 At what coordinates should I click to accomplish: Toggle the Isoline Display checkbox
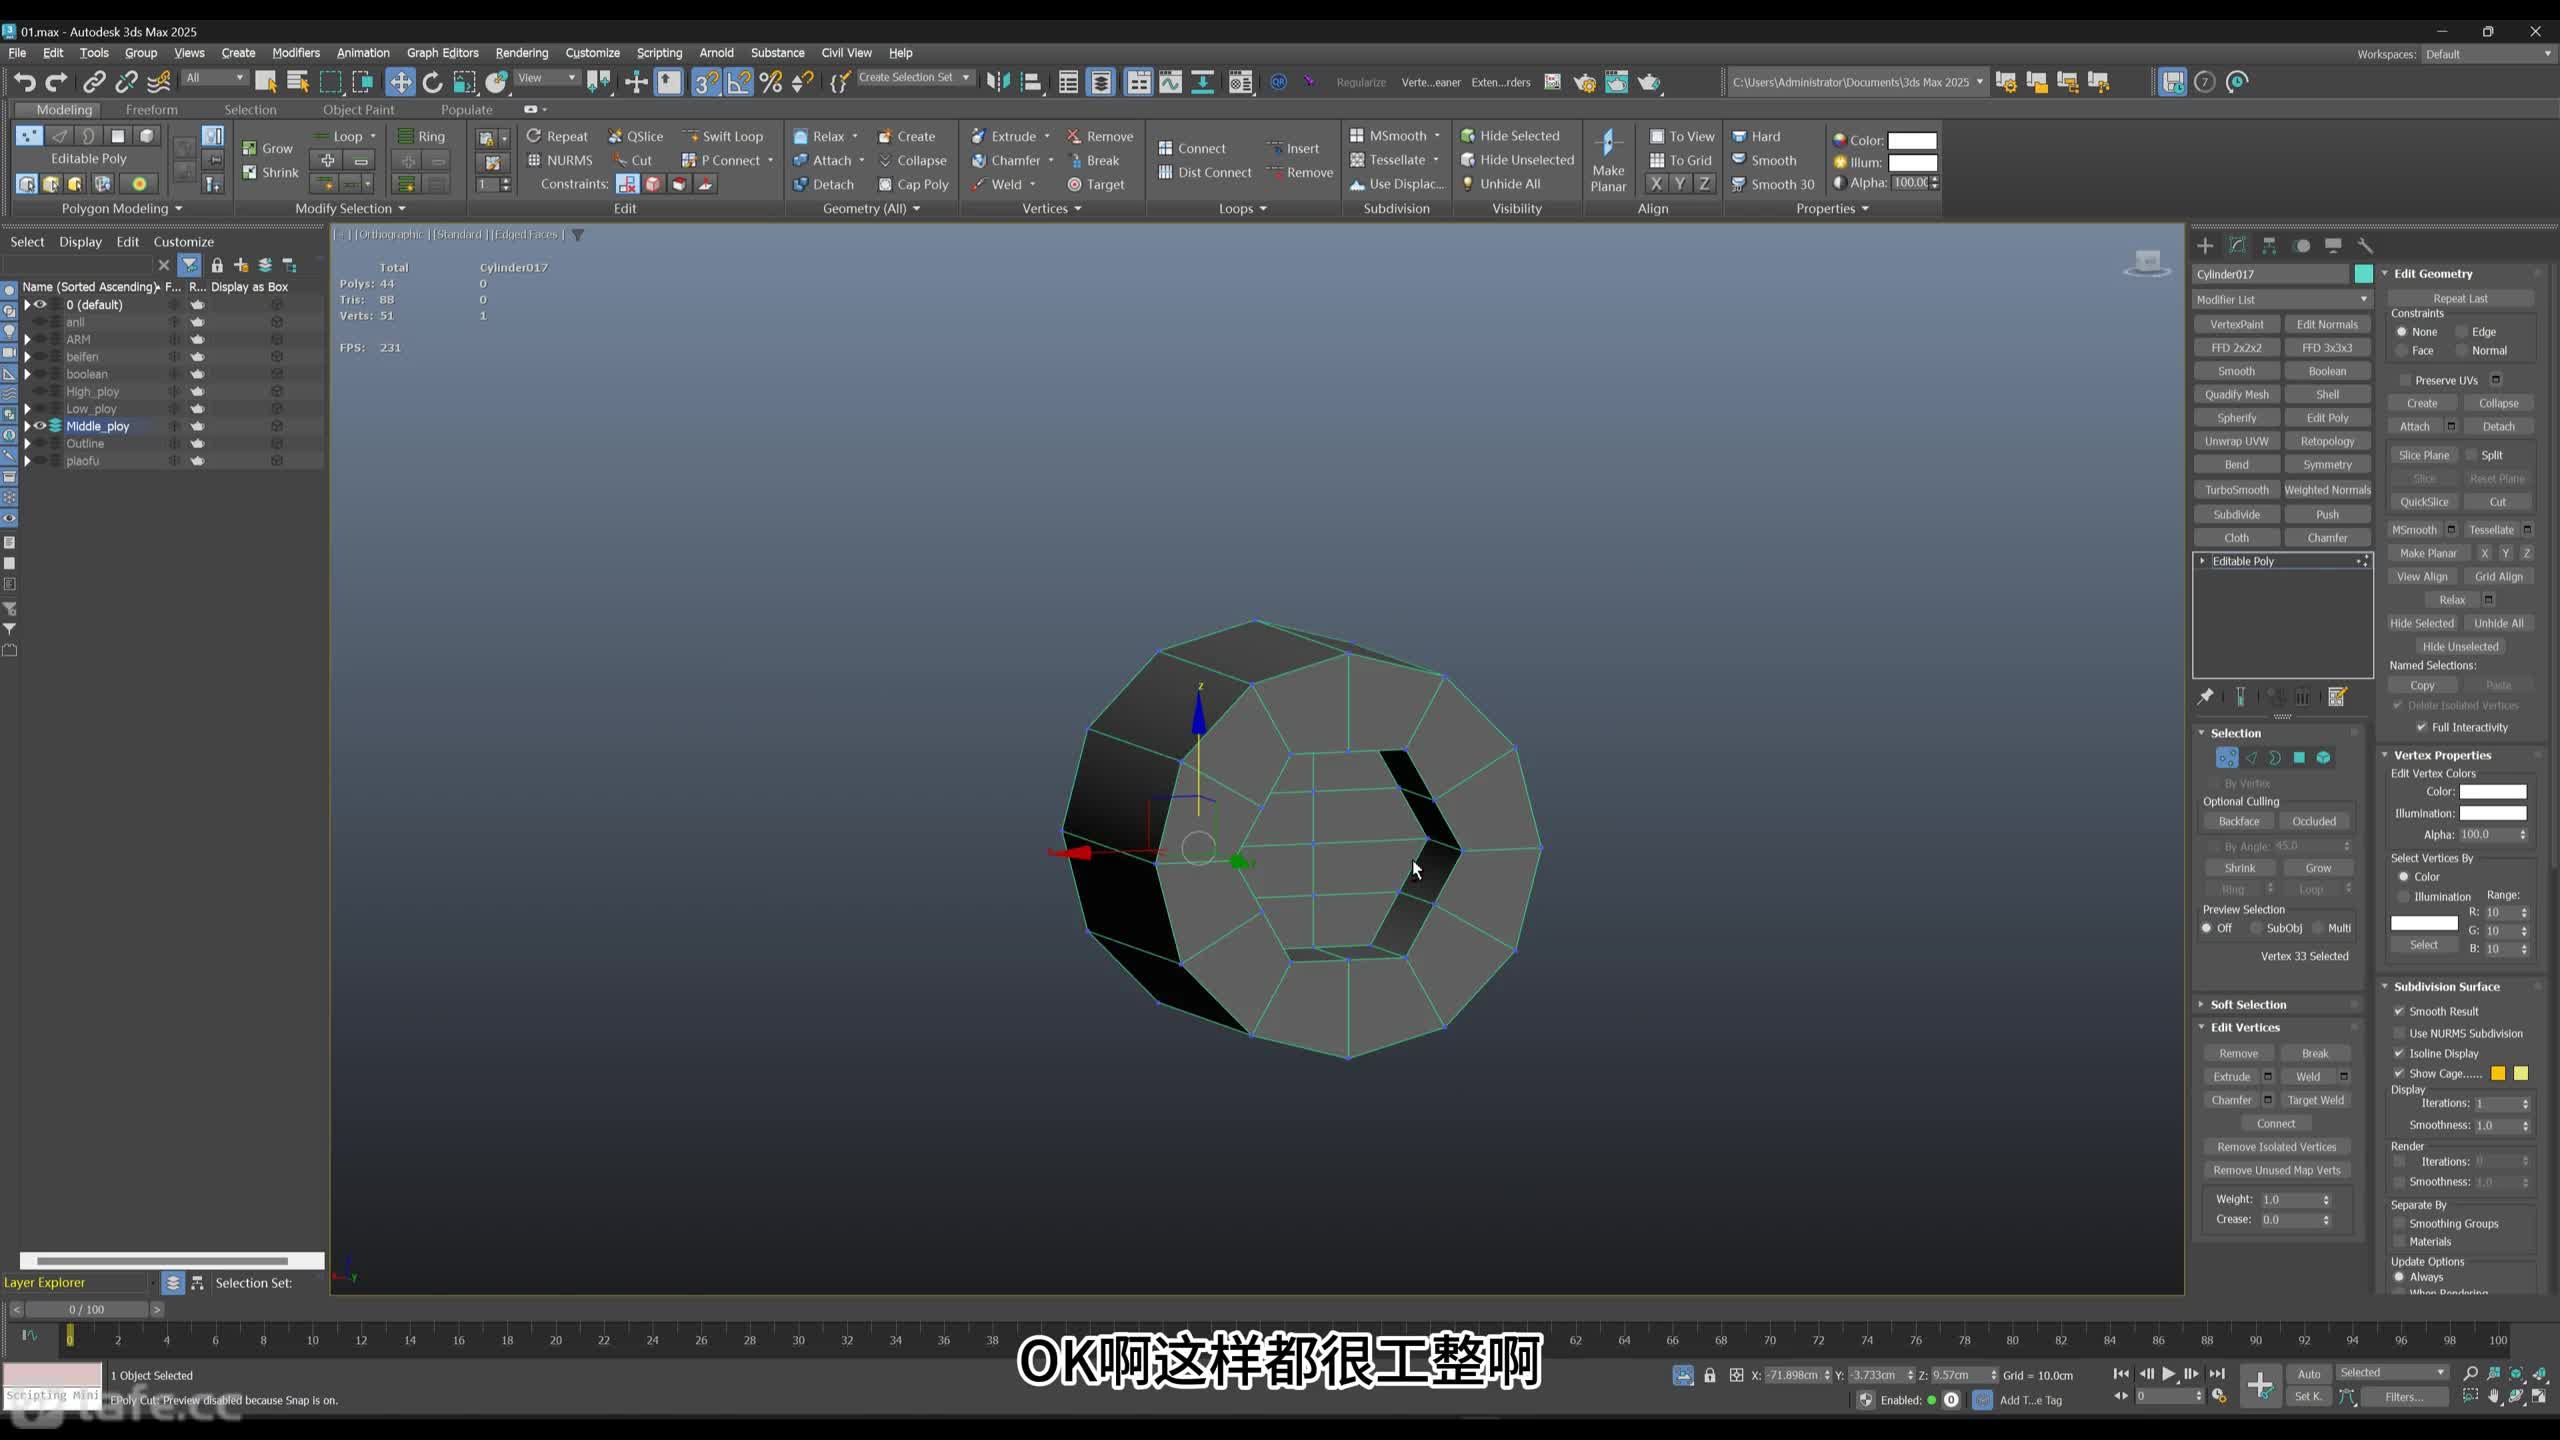2399,1053
